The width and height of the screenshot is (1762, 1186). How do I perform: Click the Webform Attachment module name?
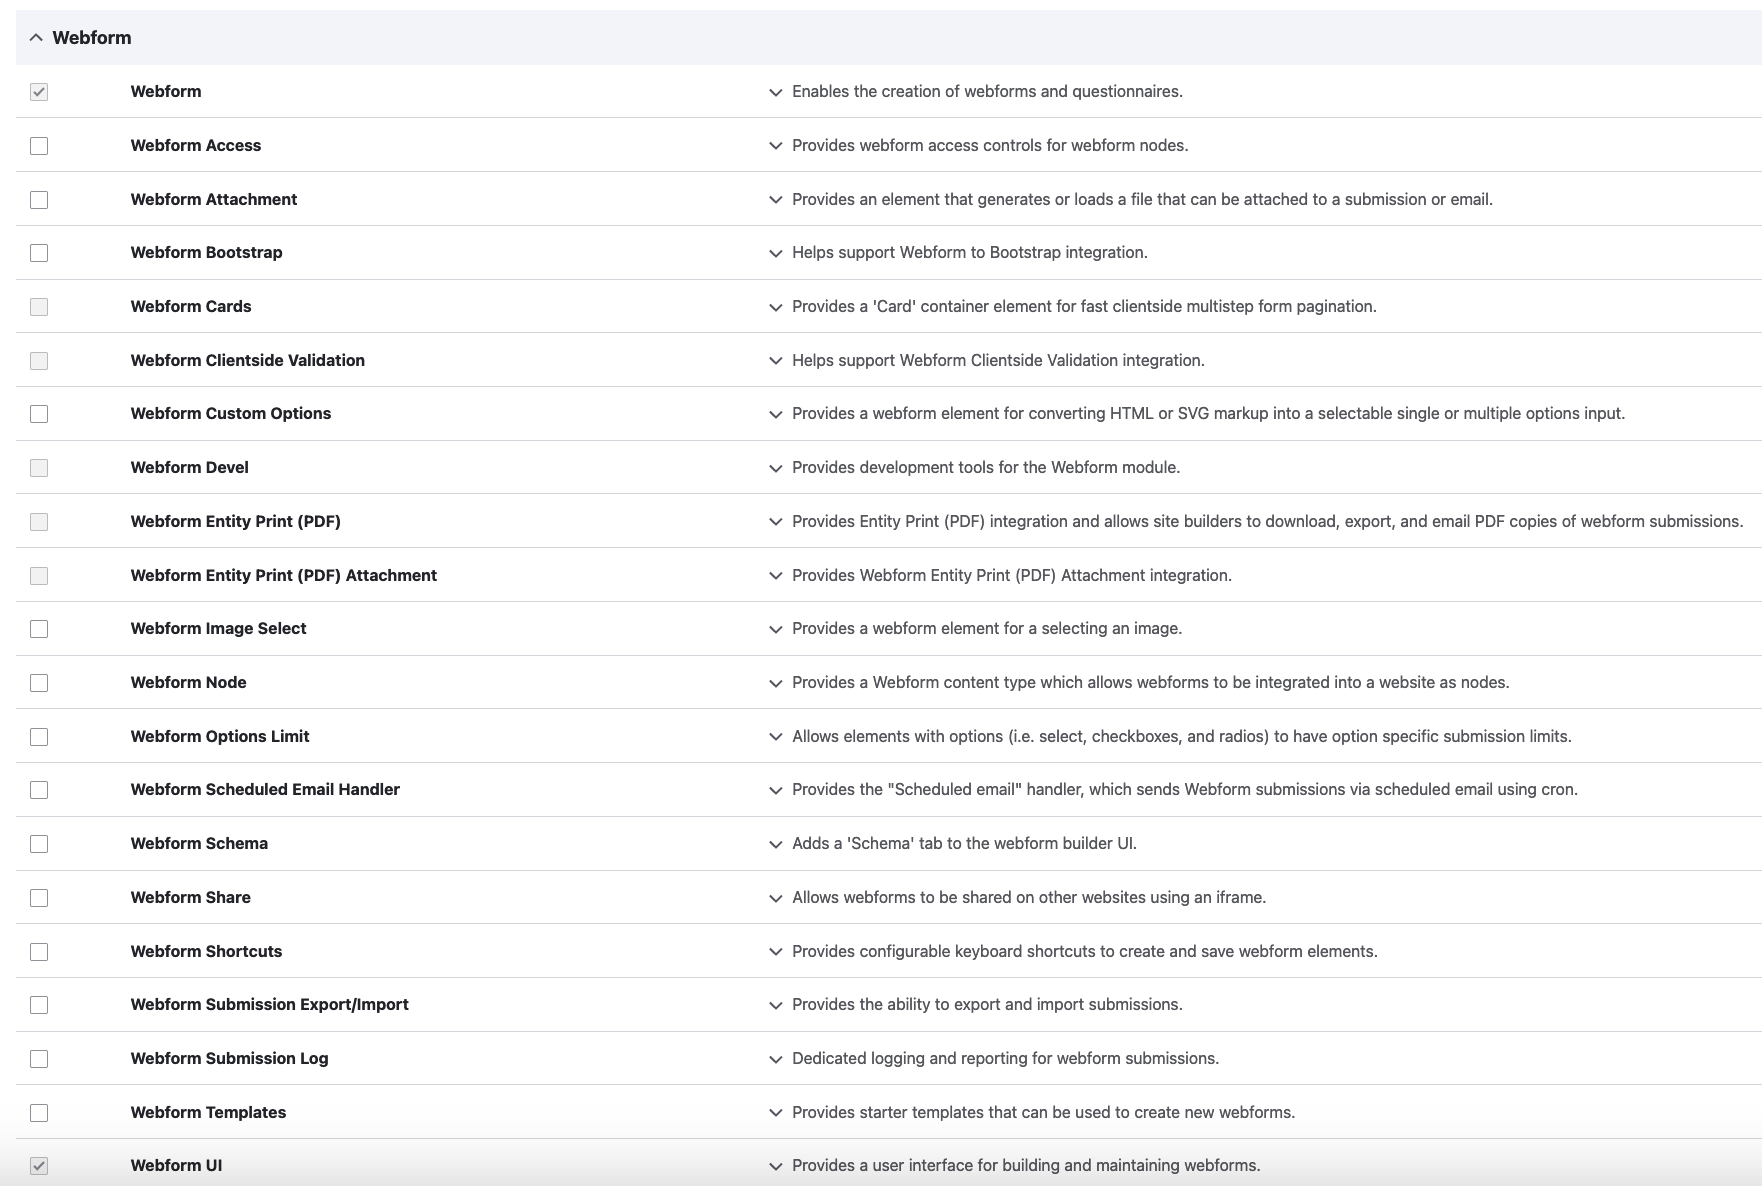[x=214, y=200]
